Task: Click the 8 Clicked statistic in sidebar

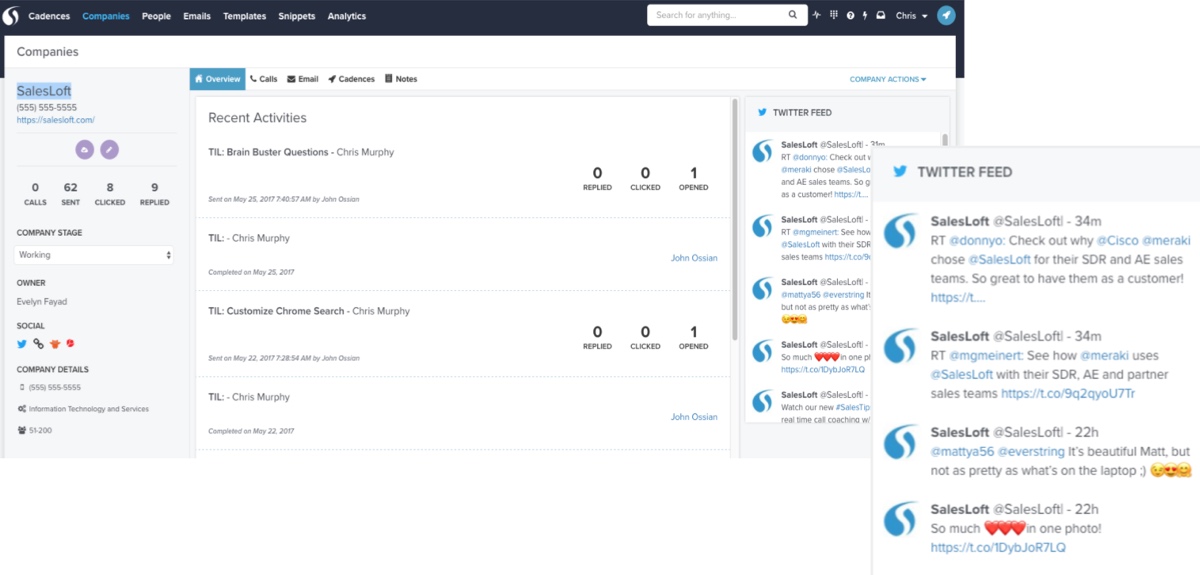Action: pyautogui.click(x=110, y=194)
